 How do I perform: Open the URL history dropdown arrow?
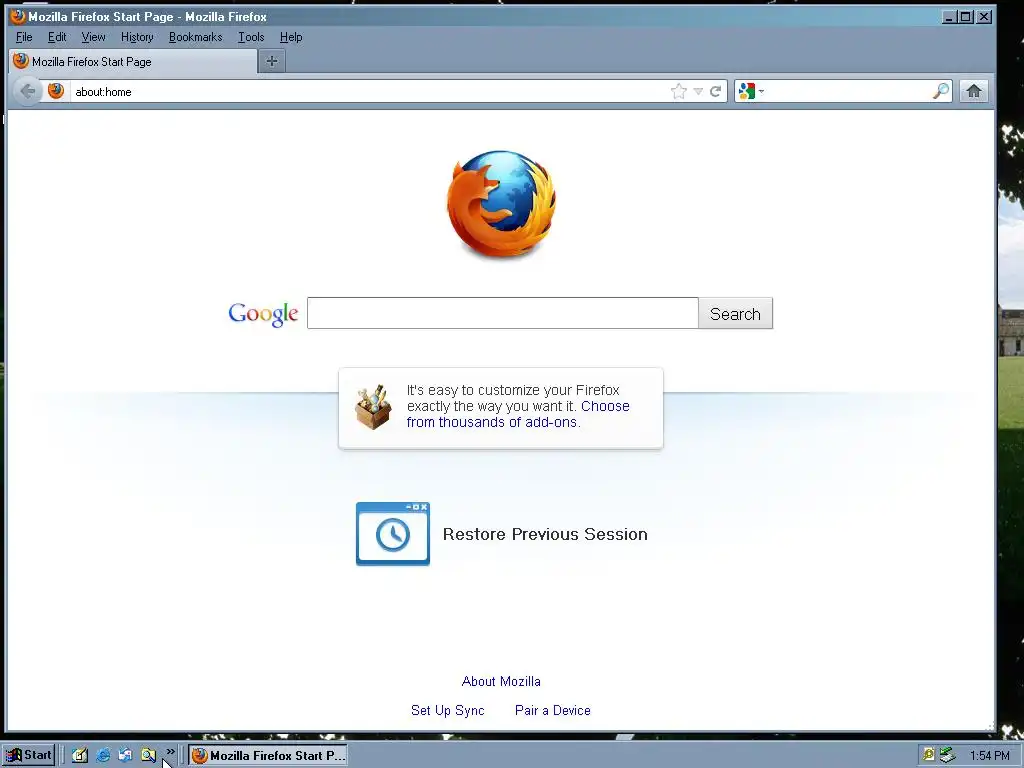698,91
